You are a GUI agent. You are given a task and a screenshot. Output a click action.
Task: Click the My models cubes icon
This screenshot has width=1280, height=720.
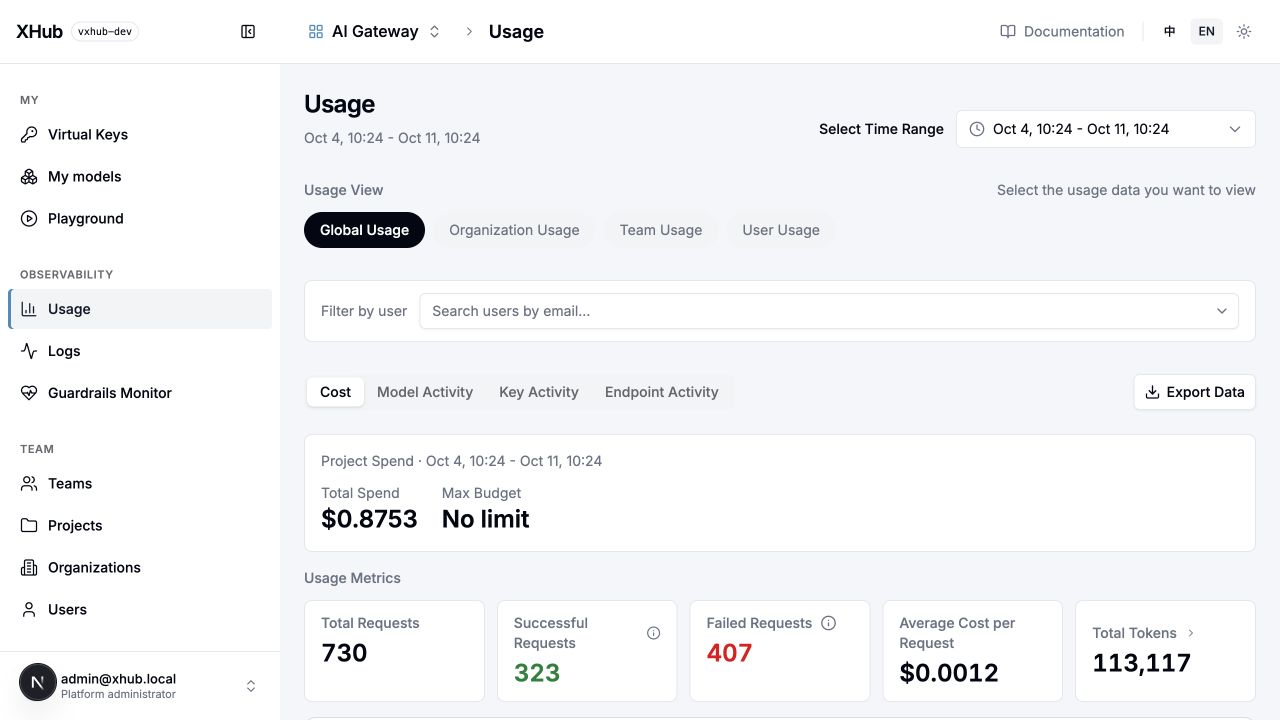click(x=29, y=177)
